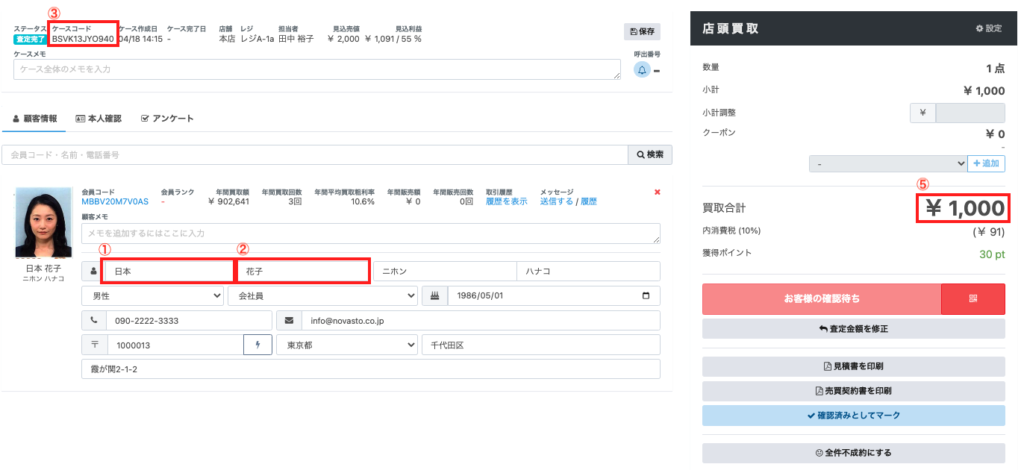The height and width of the screenshot is (470, 1024).
Task: Open member code MBBV20M7V0AS link
Action: pyautogui.click(x=115, y=202)
